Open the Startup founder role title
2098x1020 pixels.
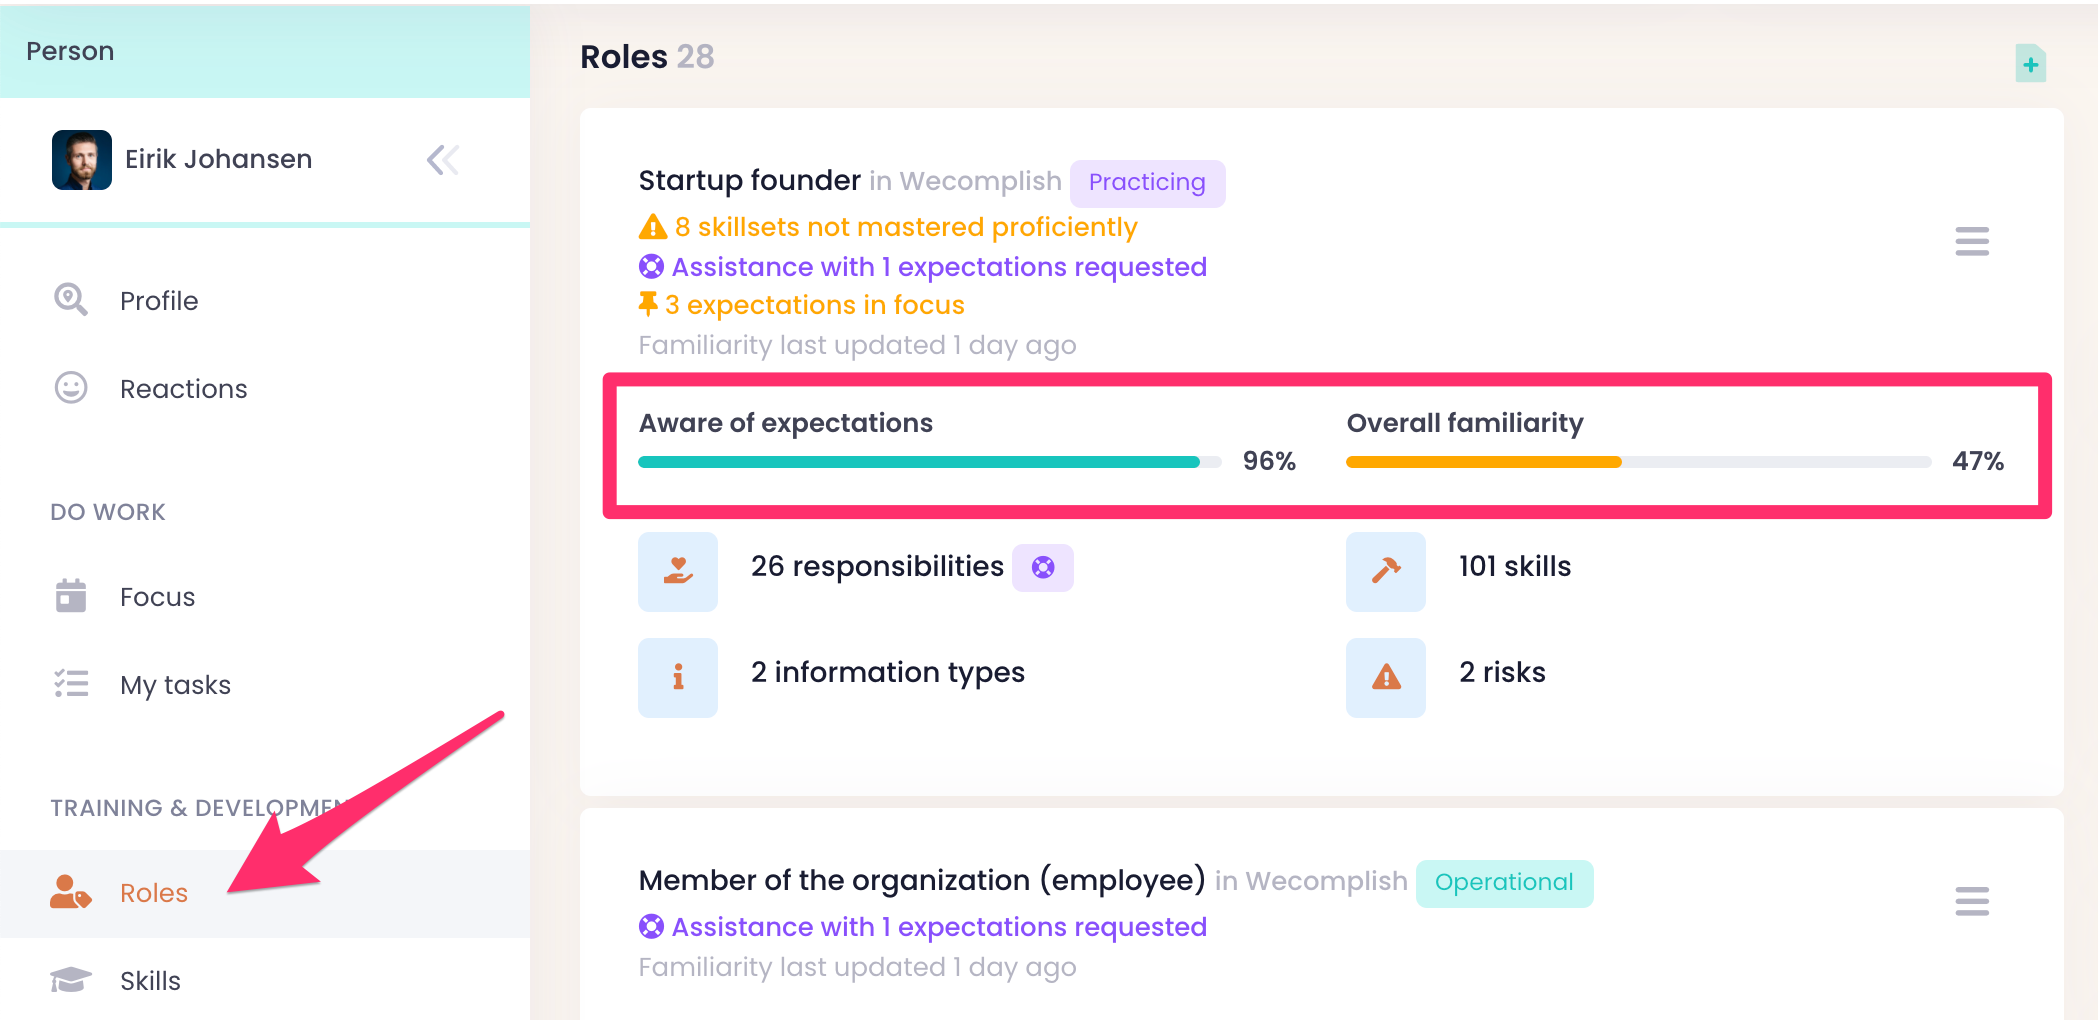749,180
